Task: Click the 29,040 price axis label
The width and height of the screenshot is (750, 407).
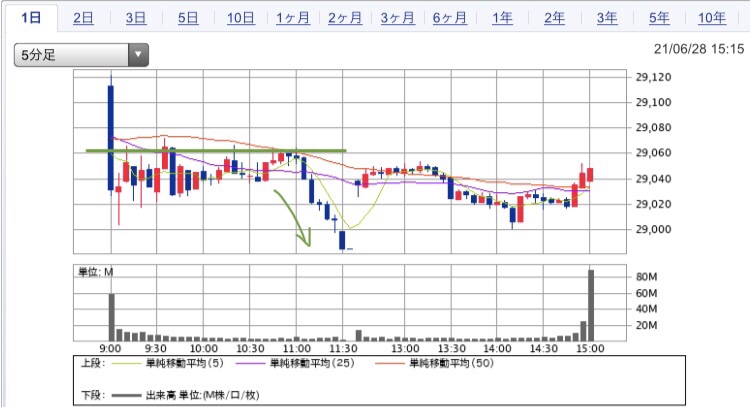Action: (653, 179)
